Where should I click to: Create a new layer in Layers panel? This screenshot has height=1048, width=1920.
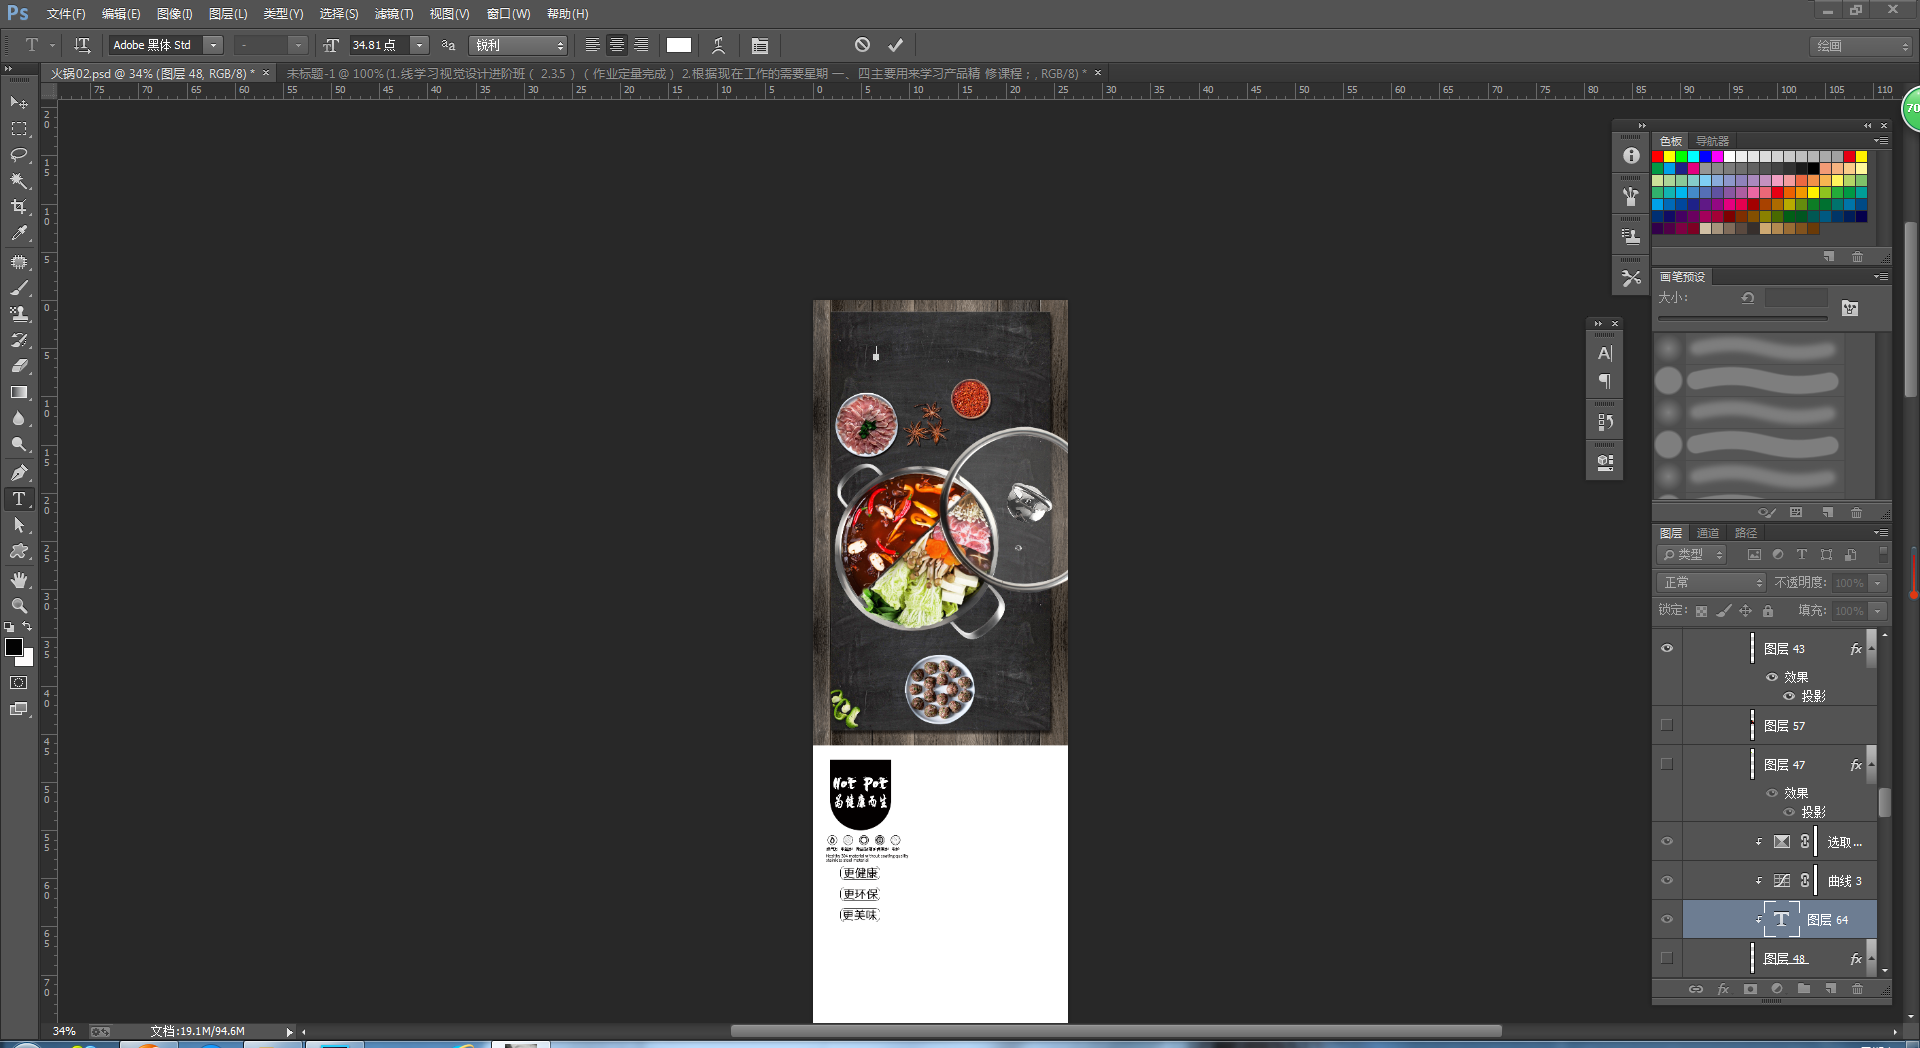click(1830, 989)
